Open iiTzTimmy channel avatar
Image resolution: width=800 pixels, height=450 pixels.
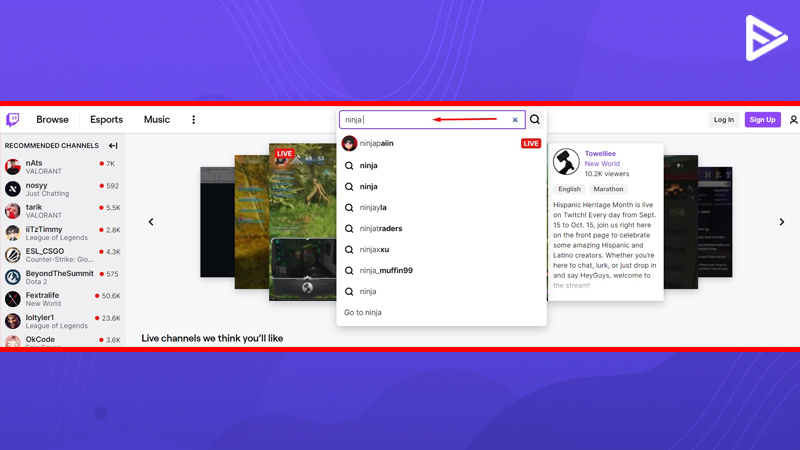click(13, 233)
